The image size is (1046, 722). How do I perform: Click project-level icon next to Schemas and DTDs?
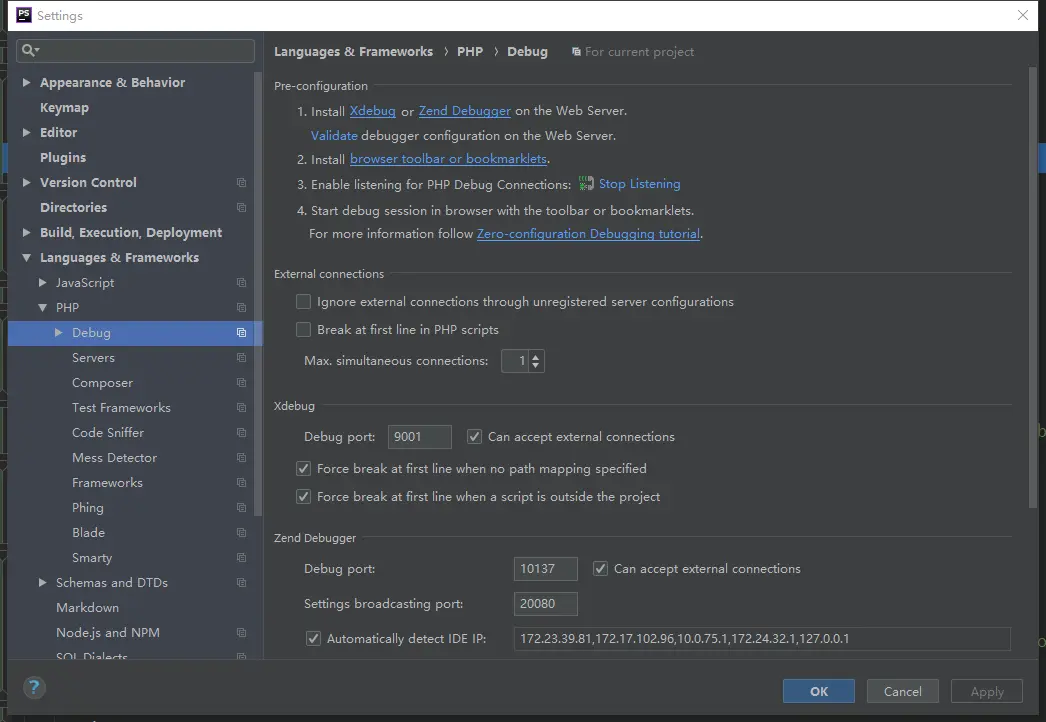tap(241, 583)
